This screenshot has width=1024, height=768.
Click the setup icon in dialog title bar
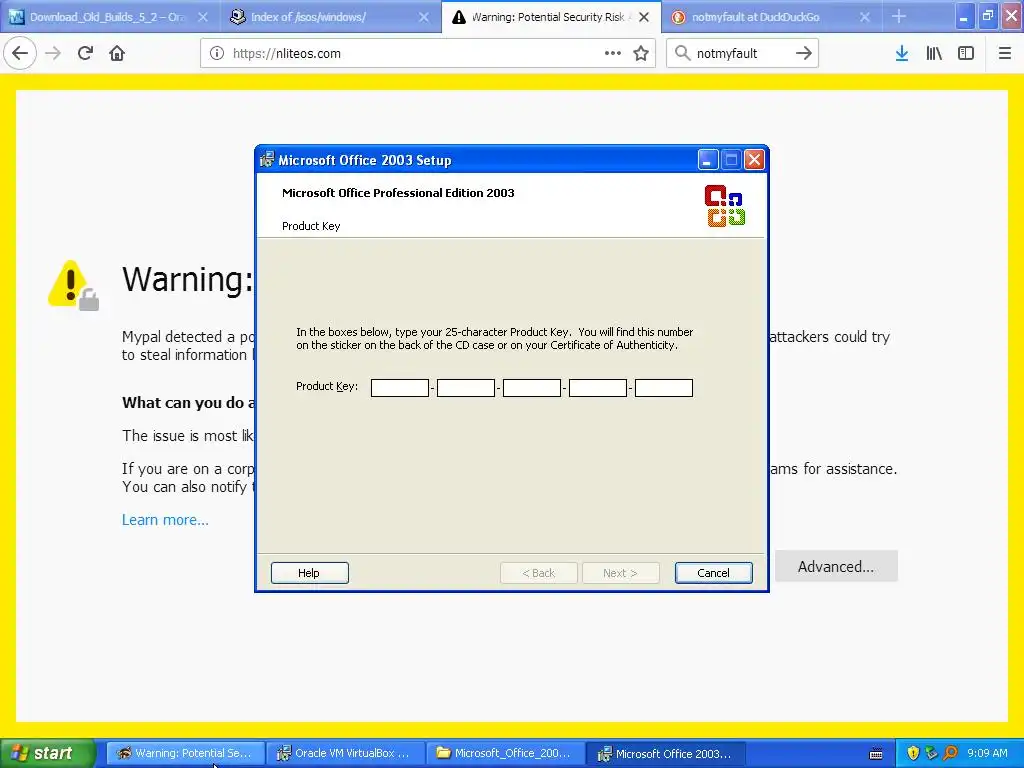point(266,160)
